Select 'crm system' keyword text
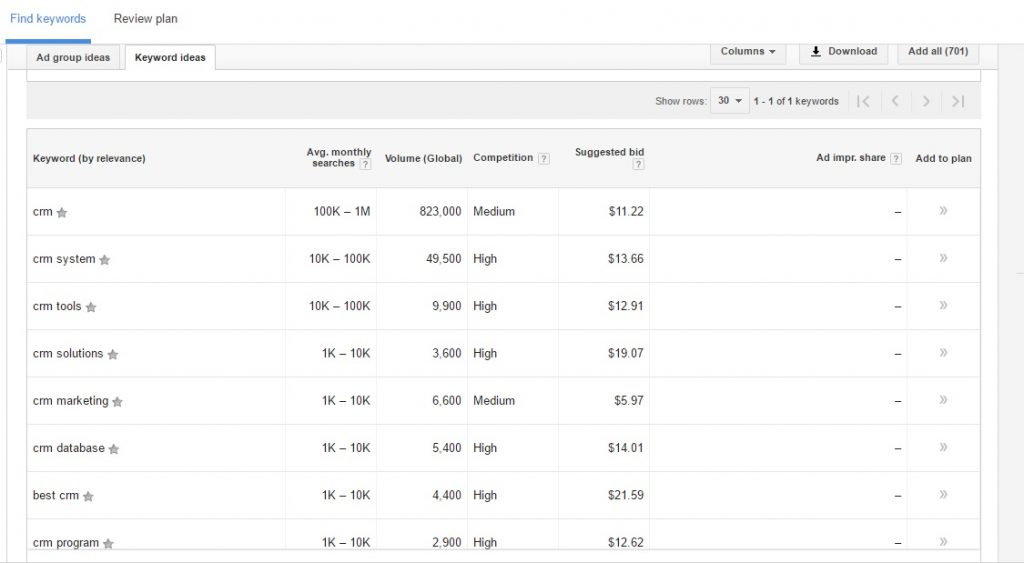The width and height of the screenshot is (1024, 563). point(64,259)
